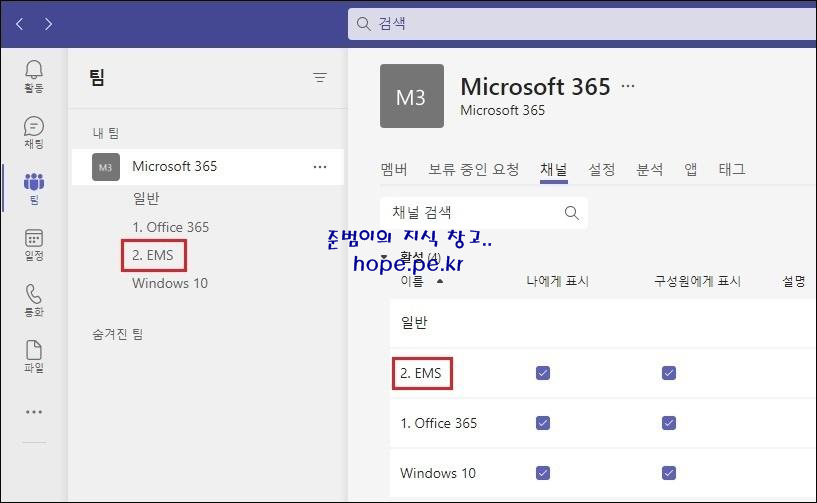Open 1. Office 365 channel in team list
Image resolution: width=817 pixels, height=503 pixels.
point(170,227)
